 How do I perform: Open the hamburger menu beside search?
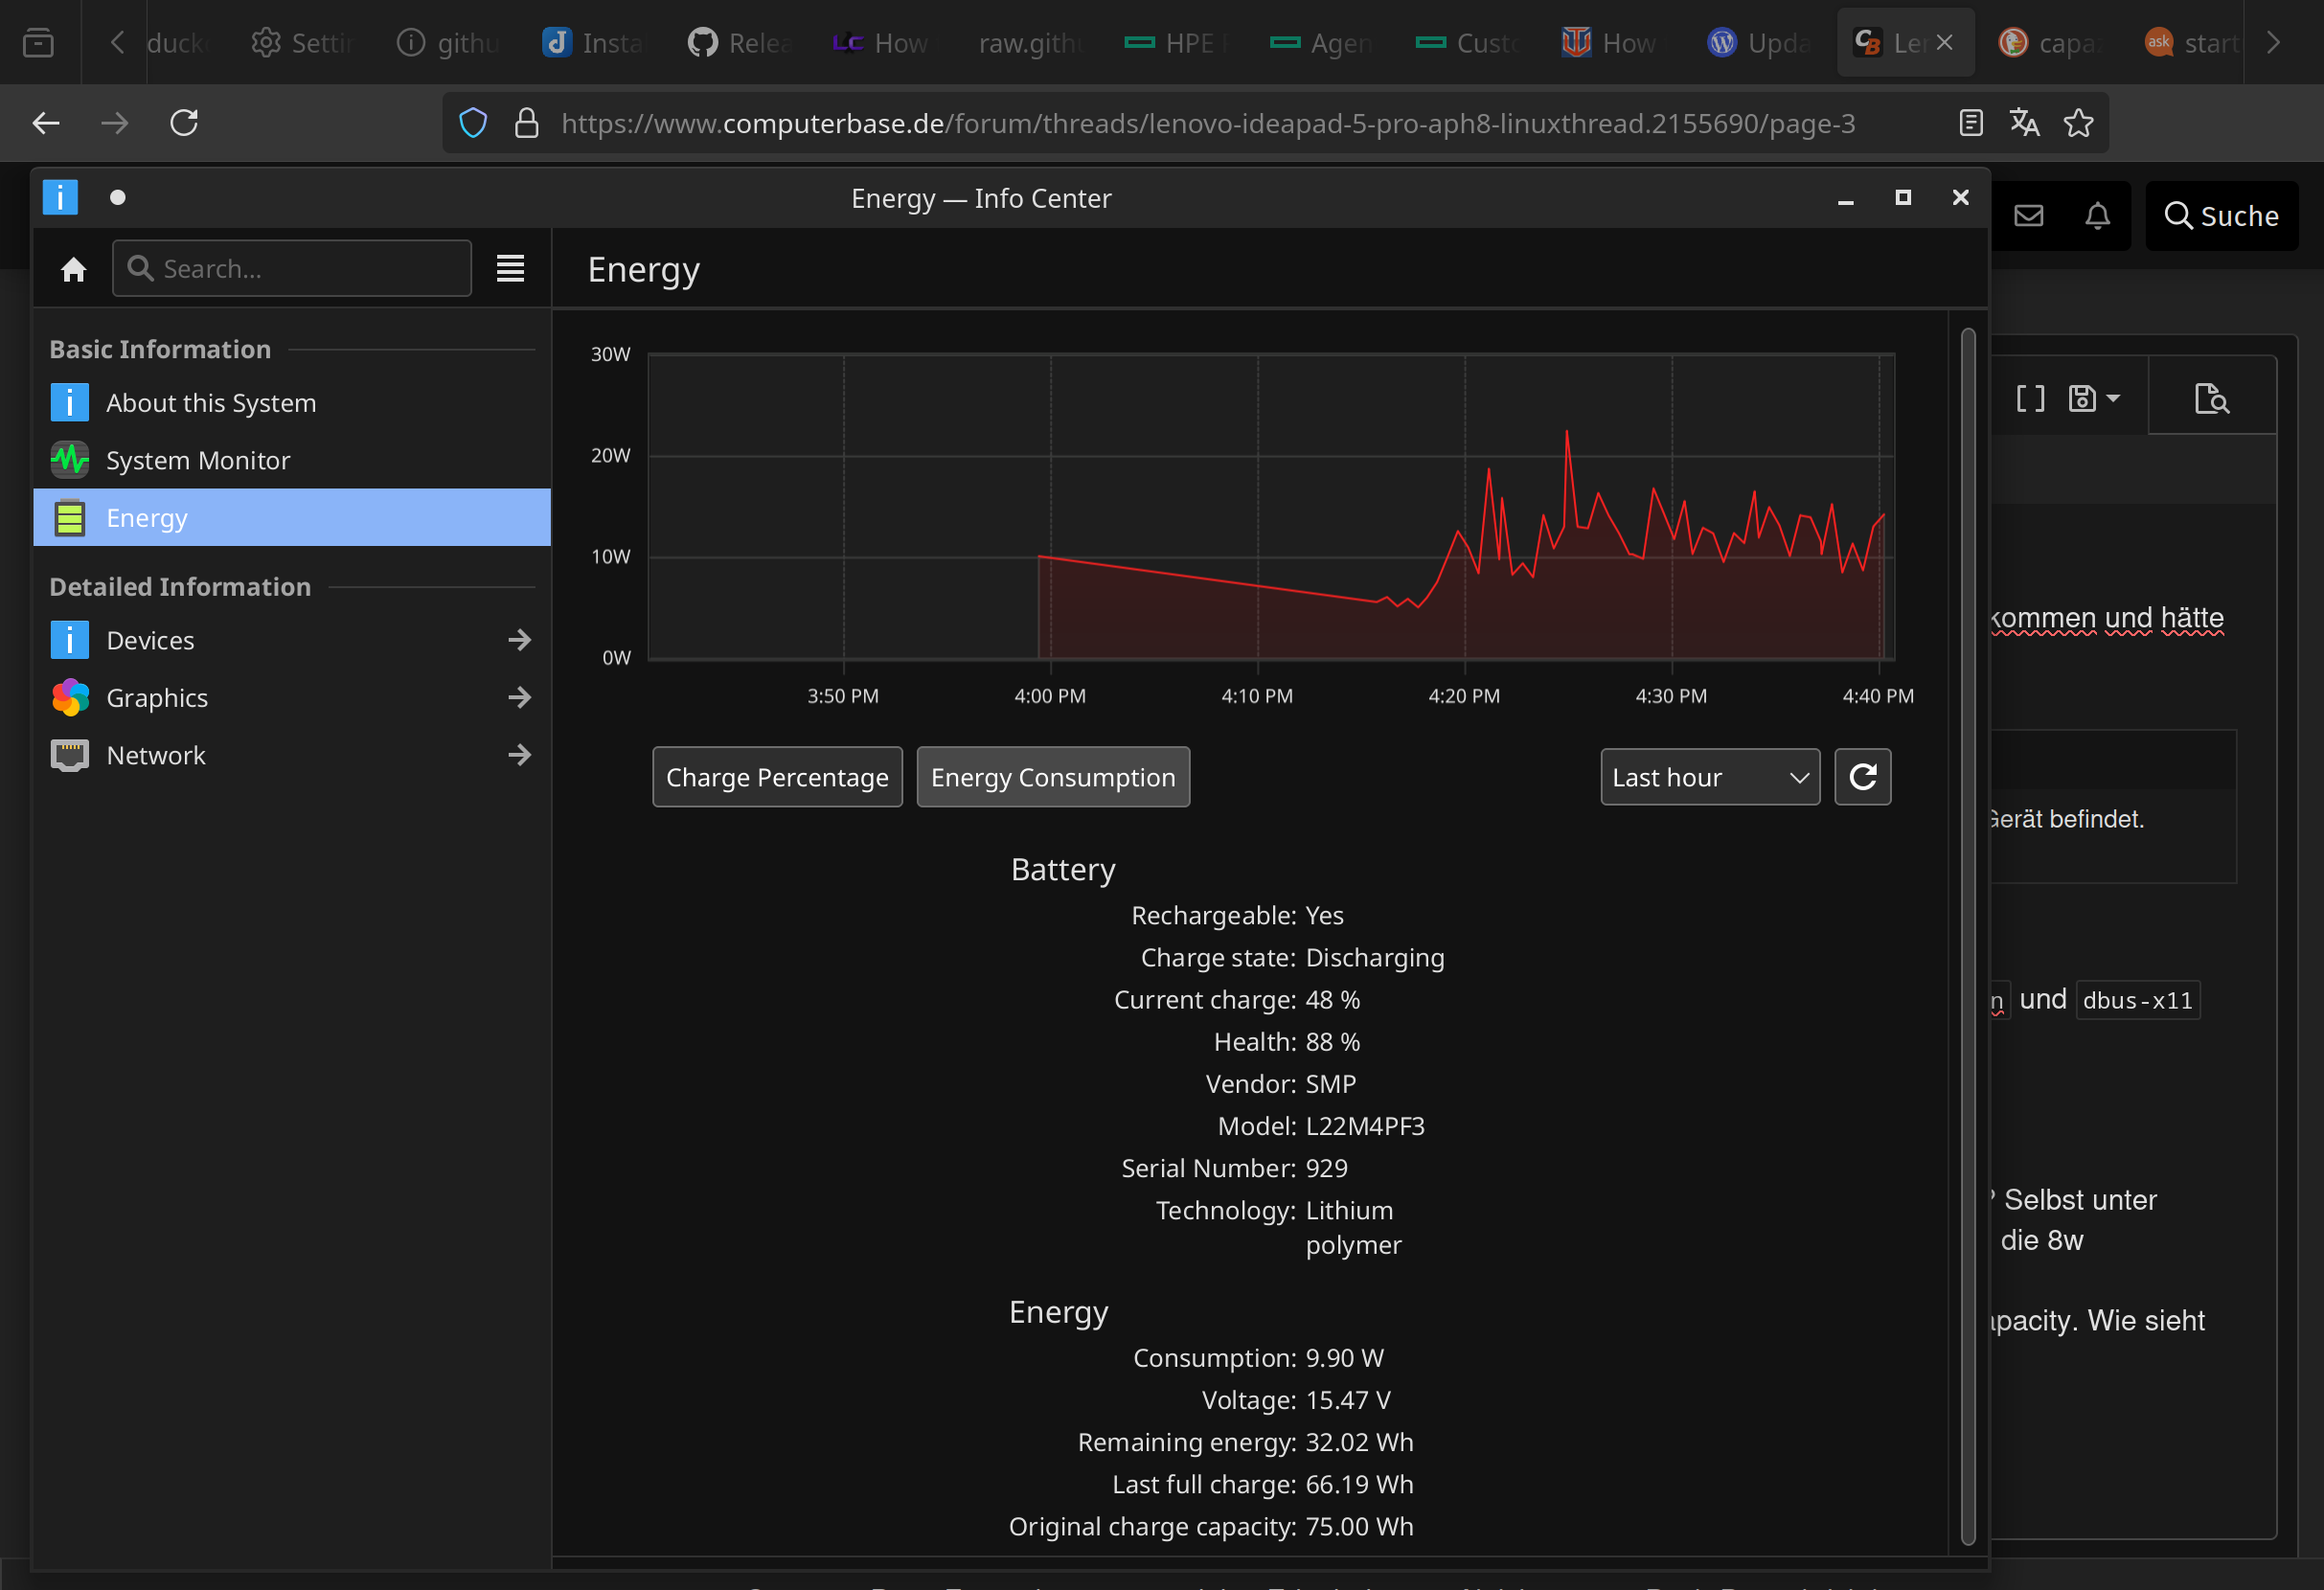pyautogui.click(x=510, y=269)
